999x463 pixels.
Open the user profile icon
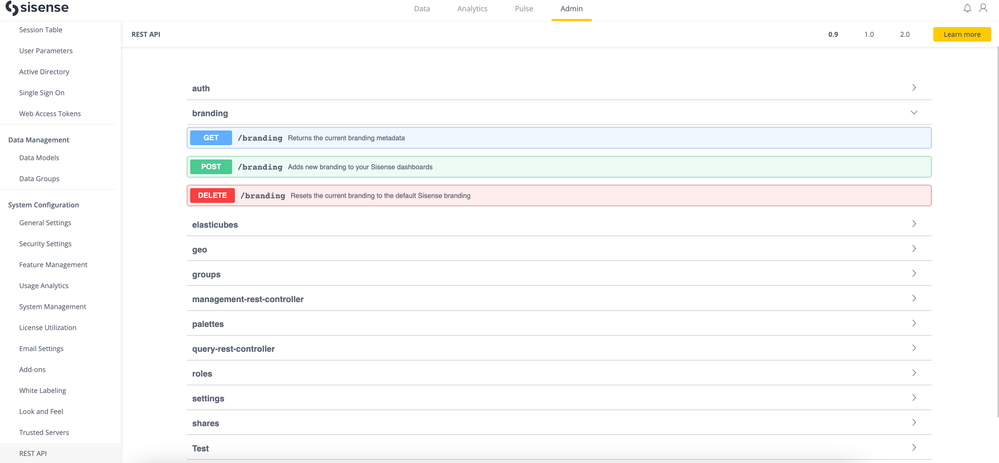click(x=983, y=9)
